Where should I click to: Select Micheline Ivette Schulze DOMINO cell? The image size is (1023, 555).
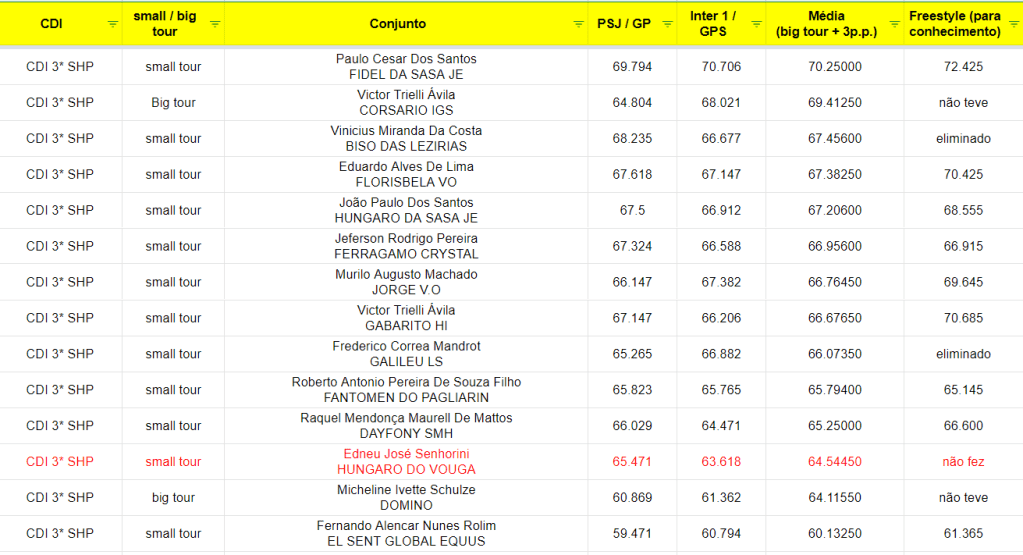point(406,498)
